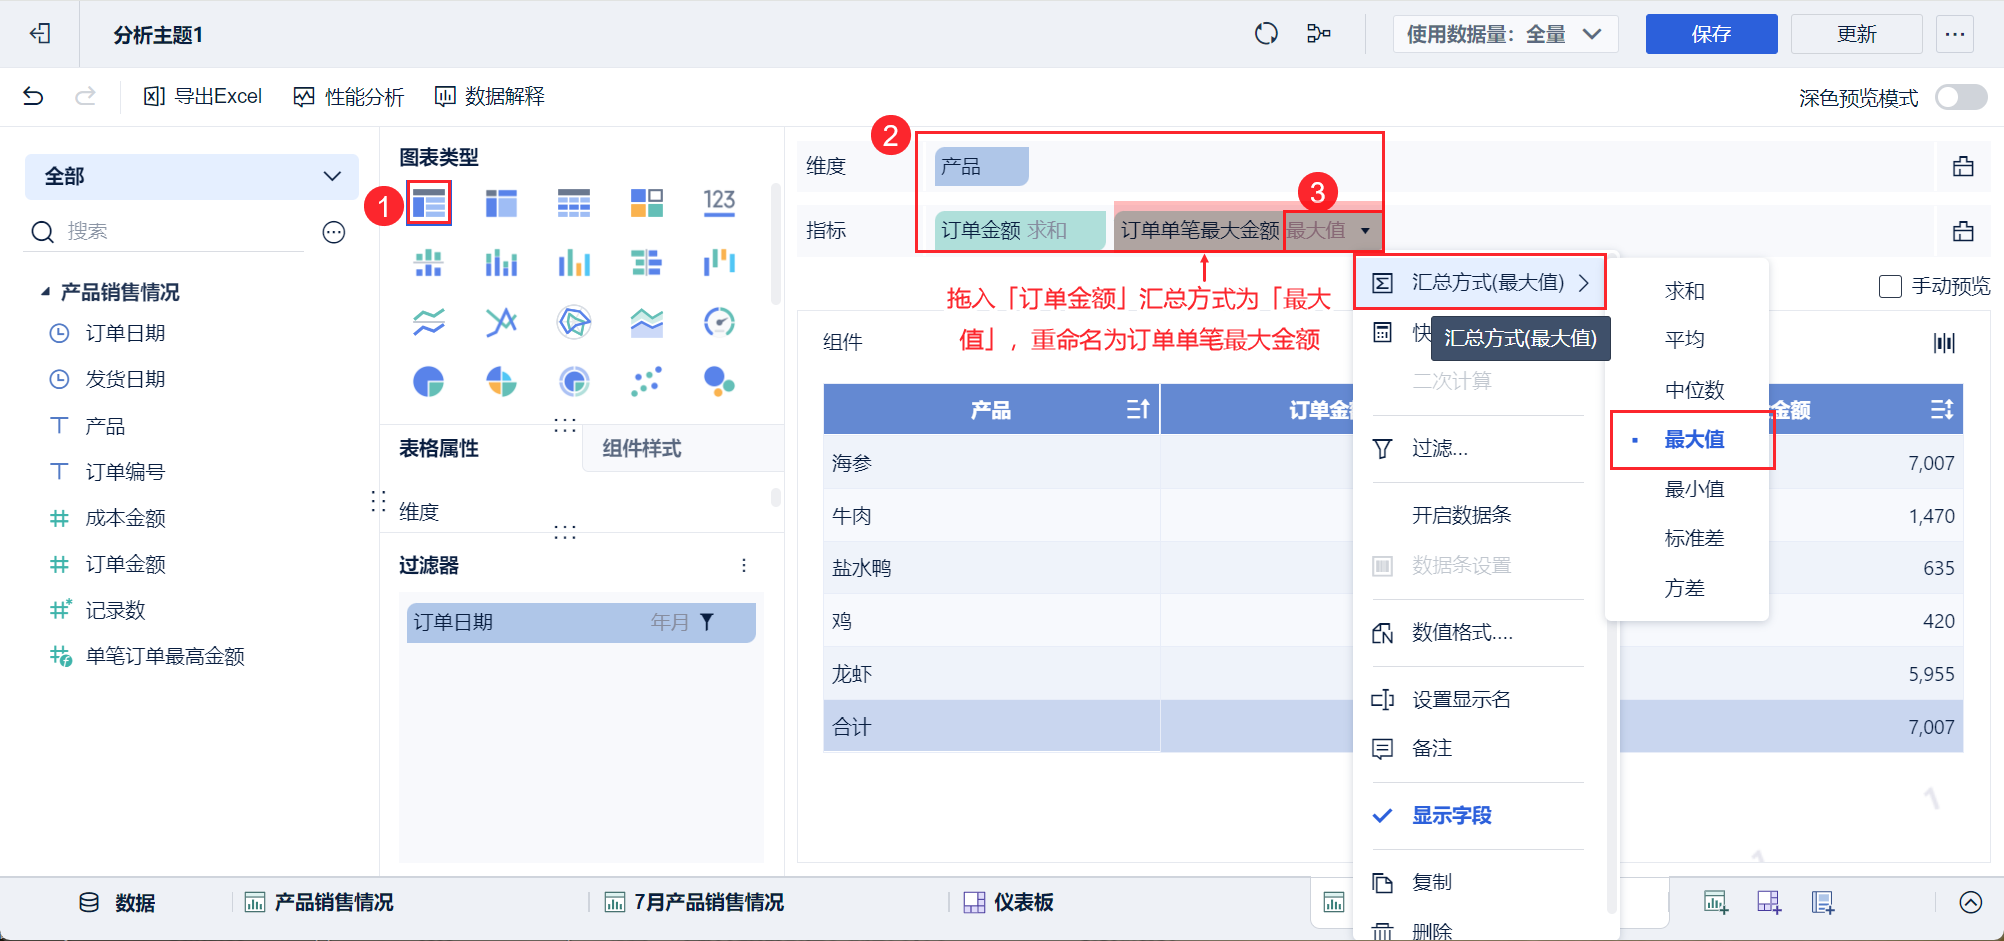Select the area chart type icon

coord(647,322)
